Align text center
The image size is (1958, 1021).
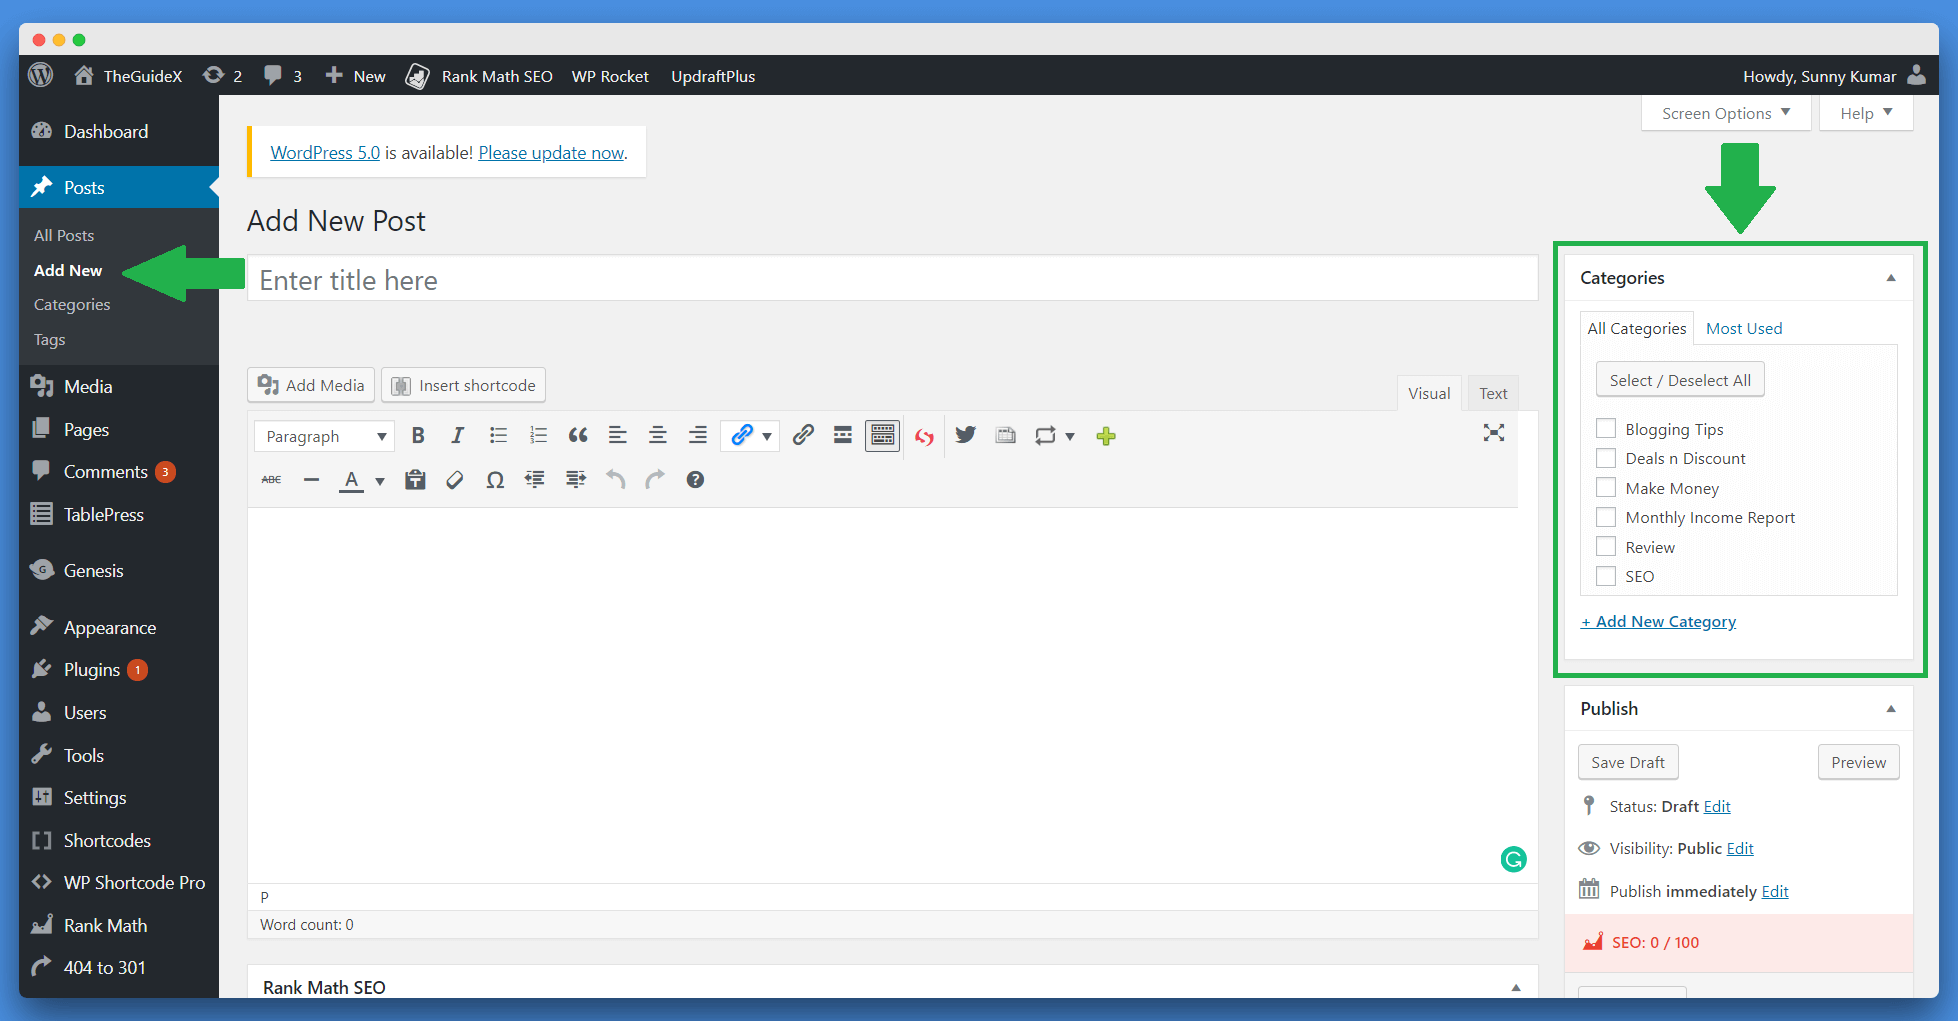658,436
